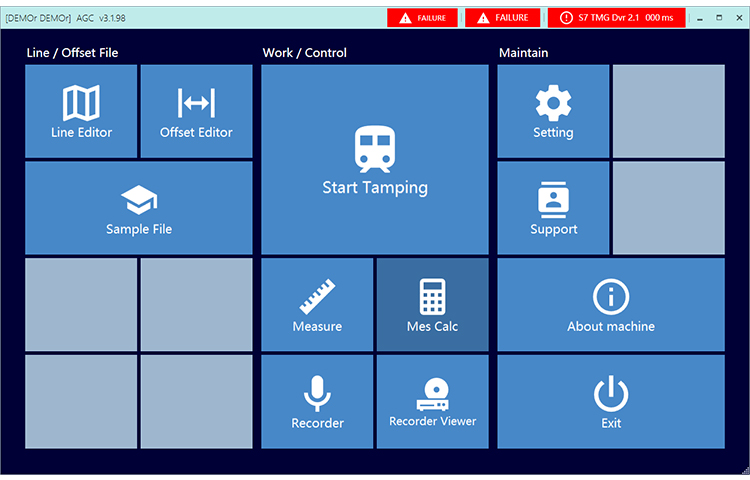
Task: Click the S7 TMG Dvr 2.1 status
Action: [x=616, y=18]
